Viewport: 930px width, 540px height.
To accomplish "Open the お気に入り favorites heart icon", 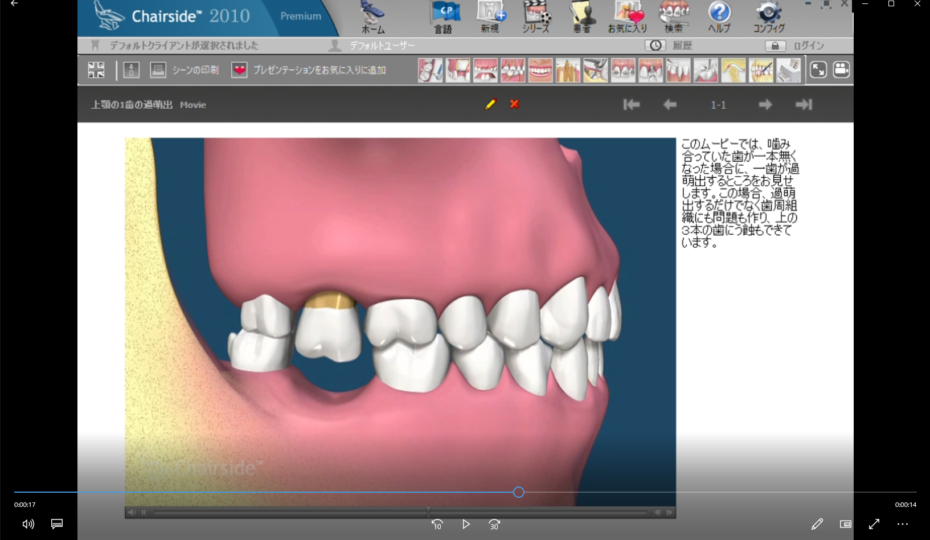I will pyautogui.click(x=628, y=17).
